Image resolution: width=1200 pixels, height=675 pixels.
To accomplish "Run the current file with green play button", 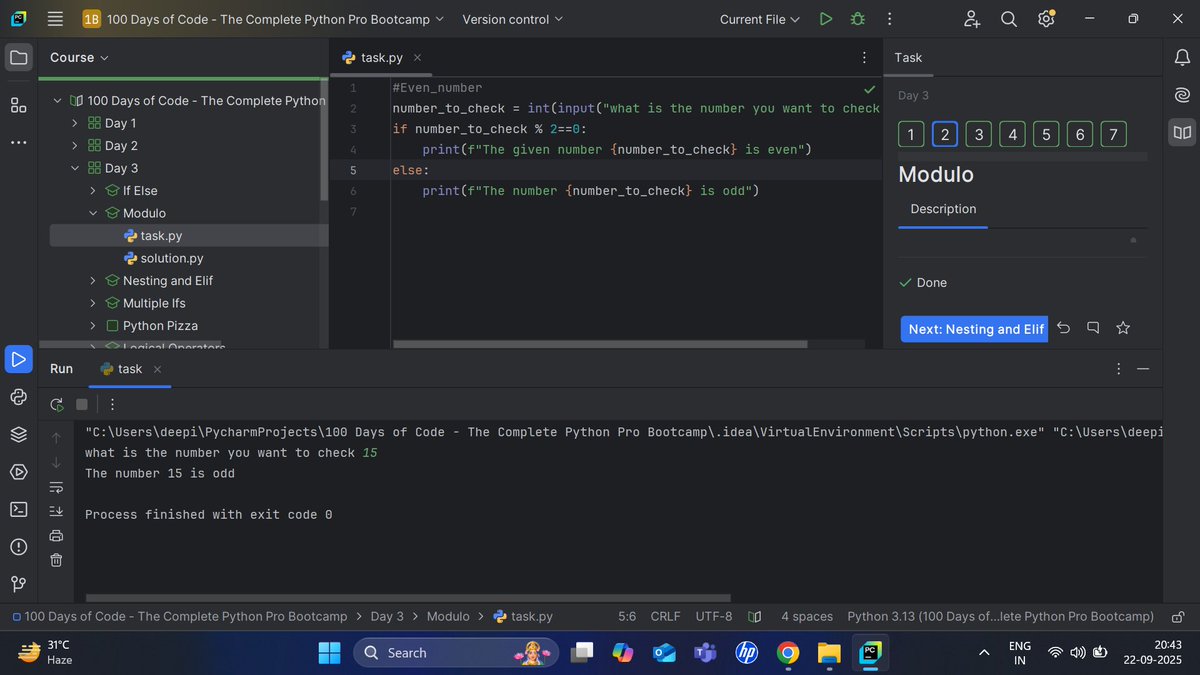I will pyautogui.click(x=825, y=19).
